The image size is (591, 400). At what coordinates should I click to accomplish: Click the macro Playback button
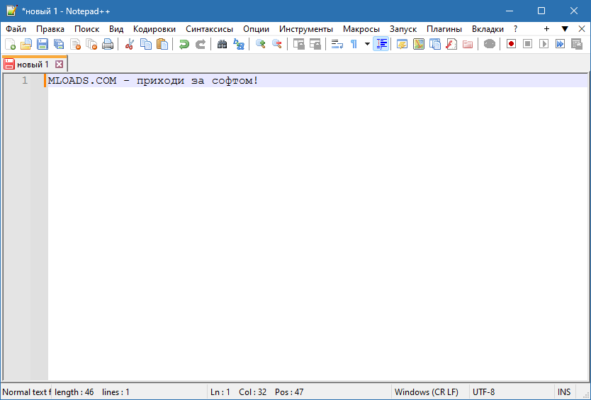pyautogui.click(x=544, y=44)
